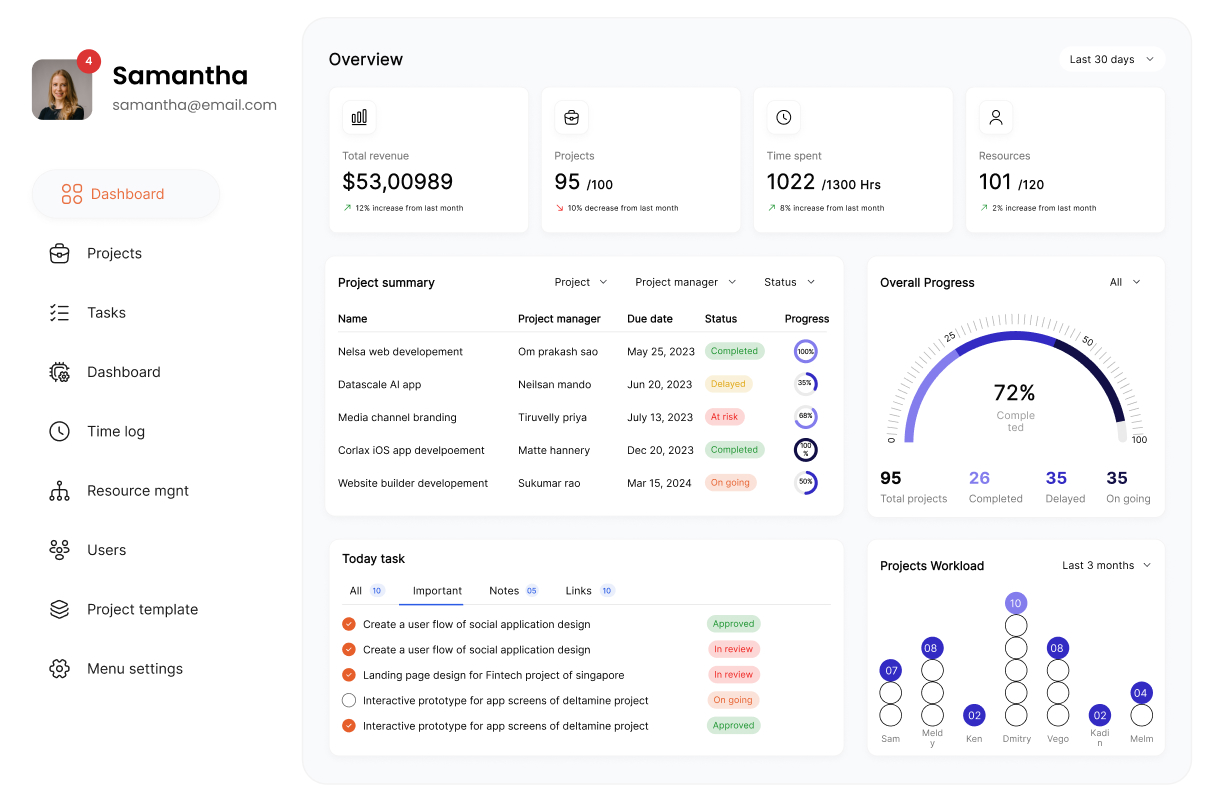Uncheck the Landing page design Fintech task
1210x808 pixels.
pos(350,674)
